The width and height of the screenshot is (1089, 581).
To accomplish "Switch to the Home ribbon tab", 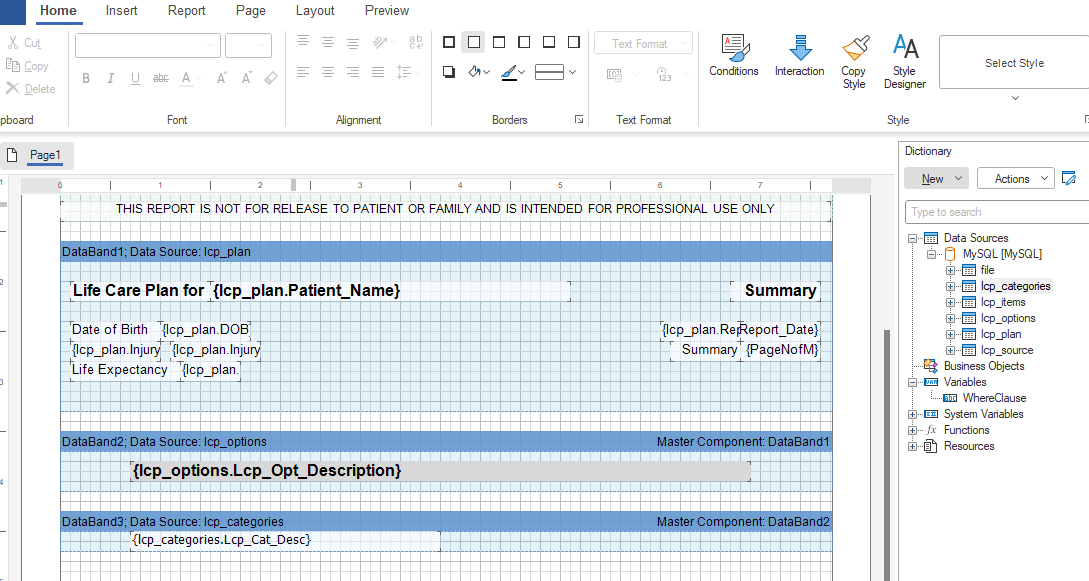I will [58, 10].
